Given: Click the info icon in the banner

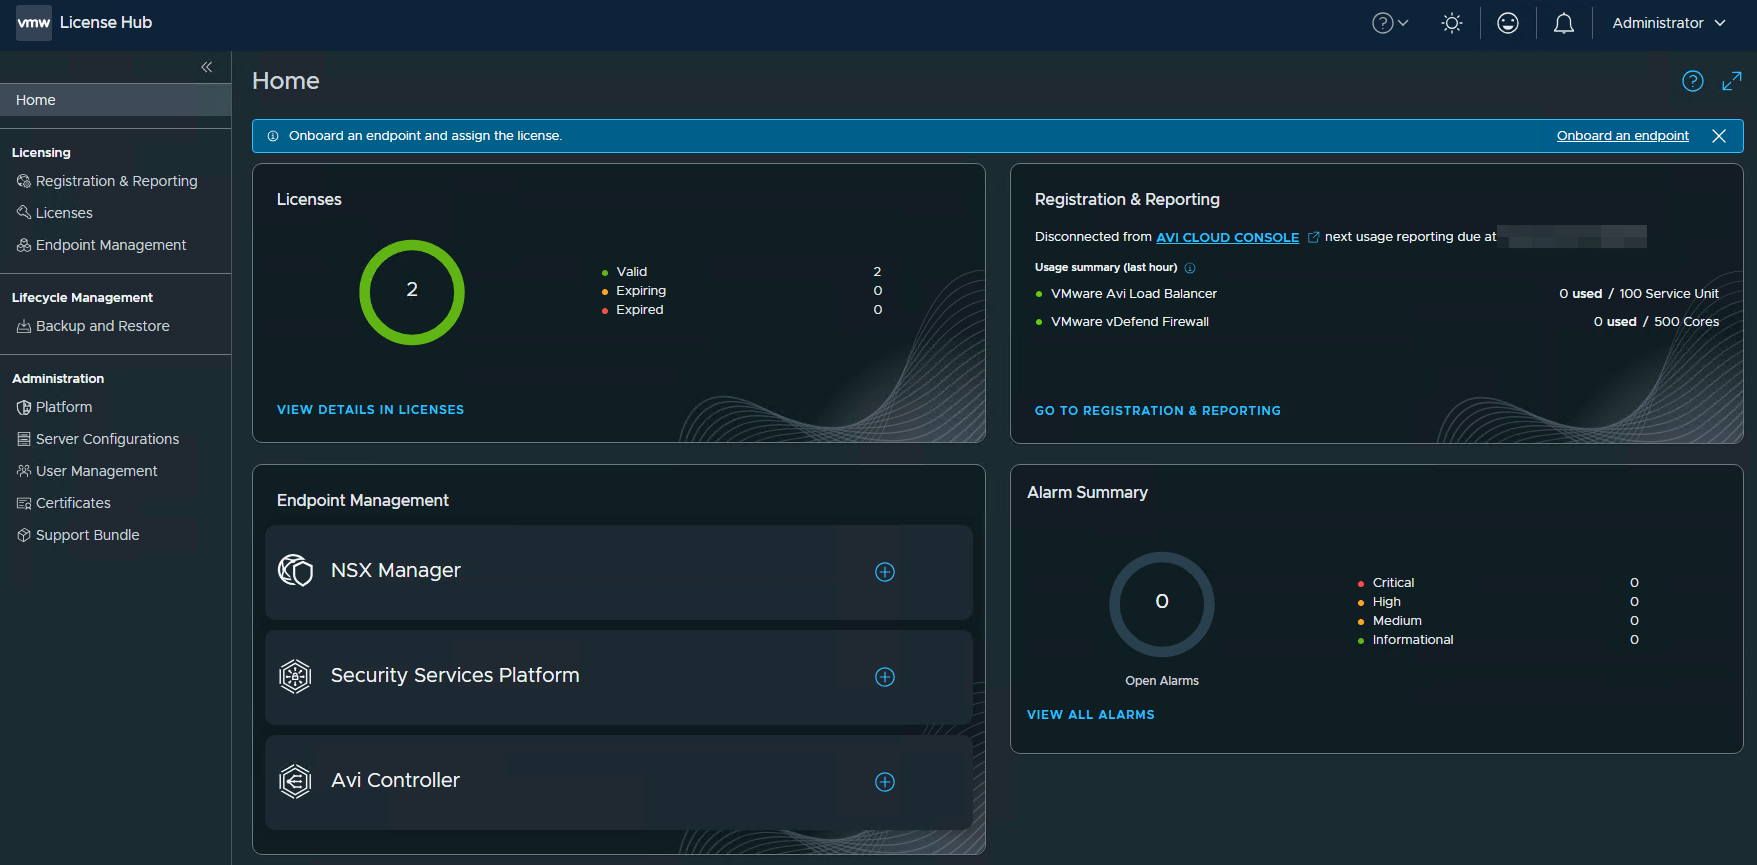Looking at the screenshot, I should [x=273, y=136].
